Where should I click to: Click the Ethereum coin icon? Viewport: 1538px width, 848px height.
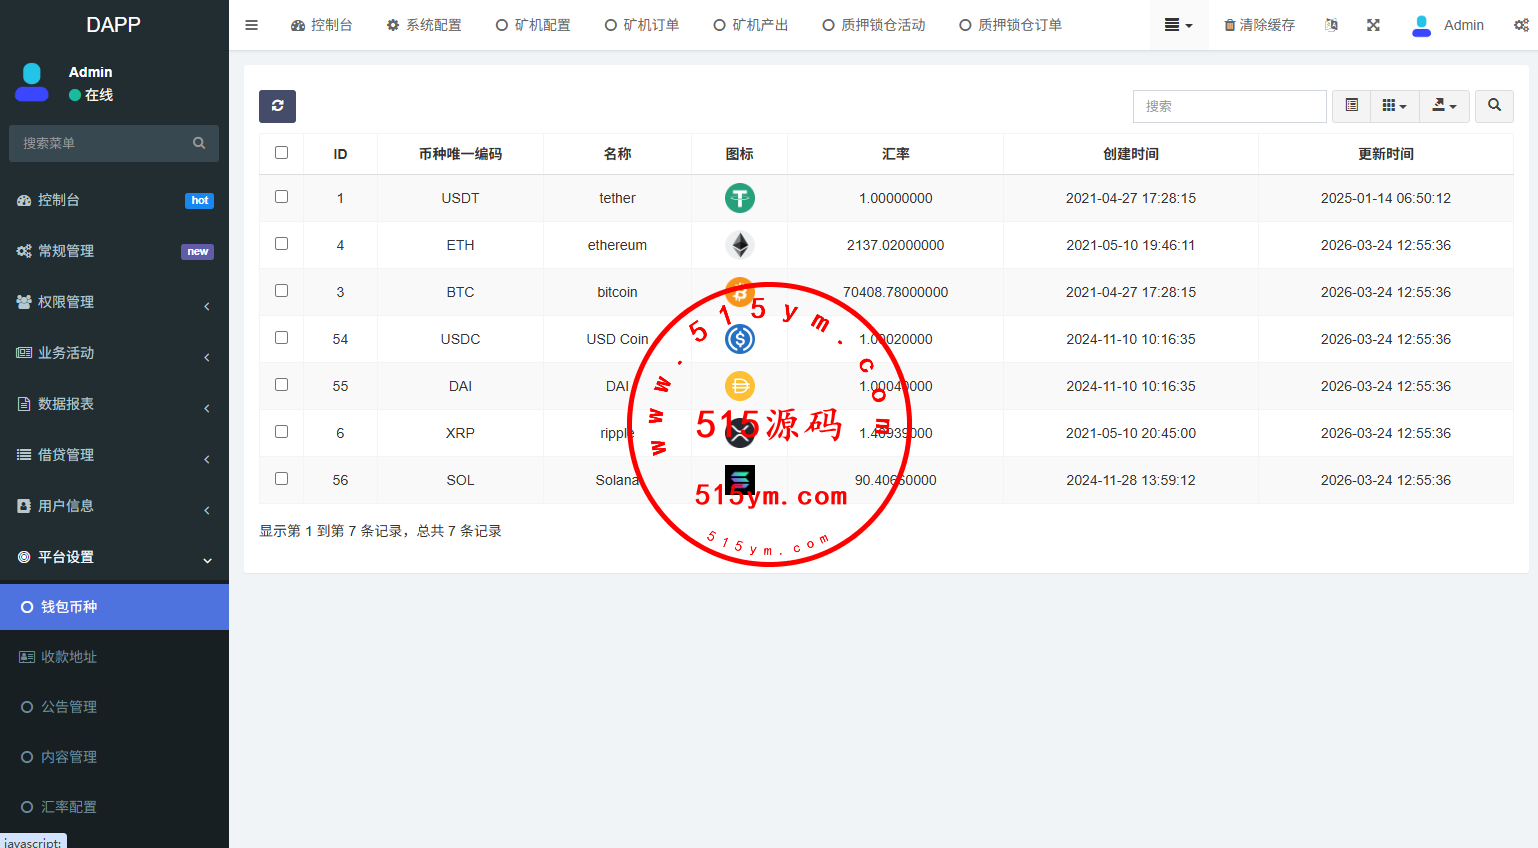pyautogui.click(x=739, y=245)
